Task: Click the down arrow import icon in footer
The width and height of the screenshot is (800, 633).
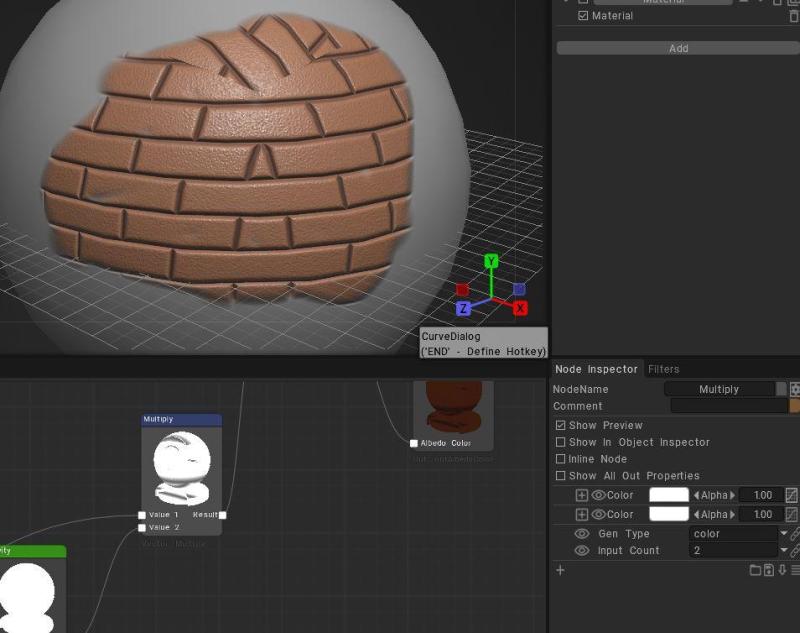Action: click(782, 570)
